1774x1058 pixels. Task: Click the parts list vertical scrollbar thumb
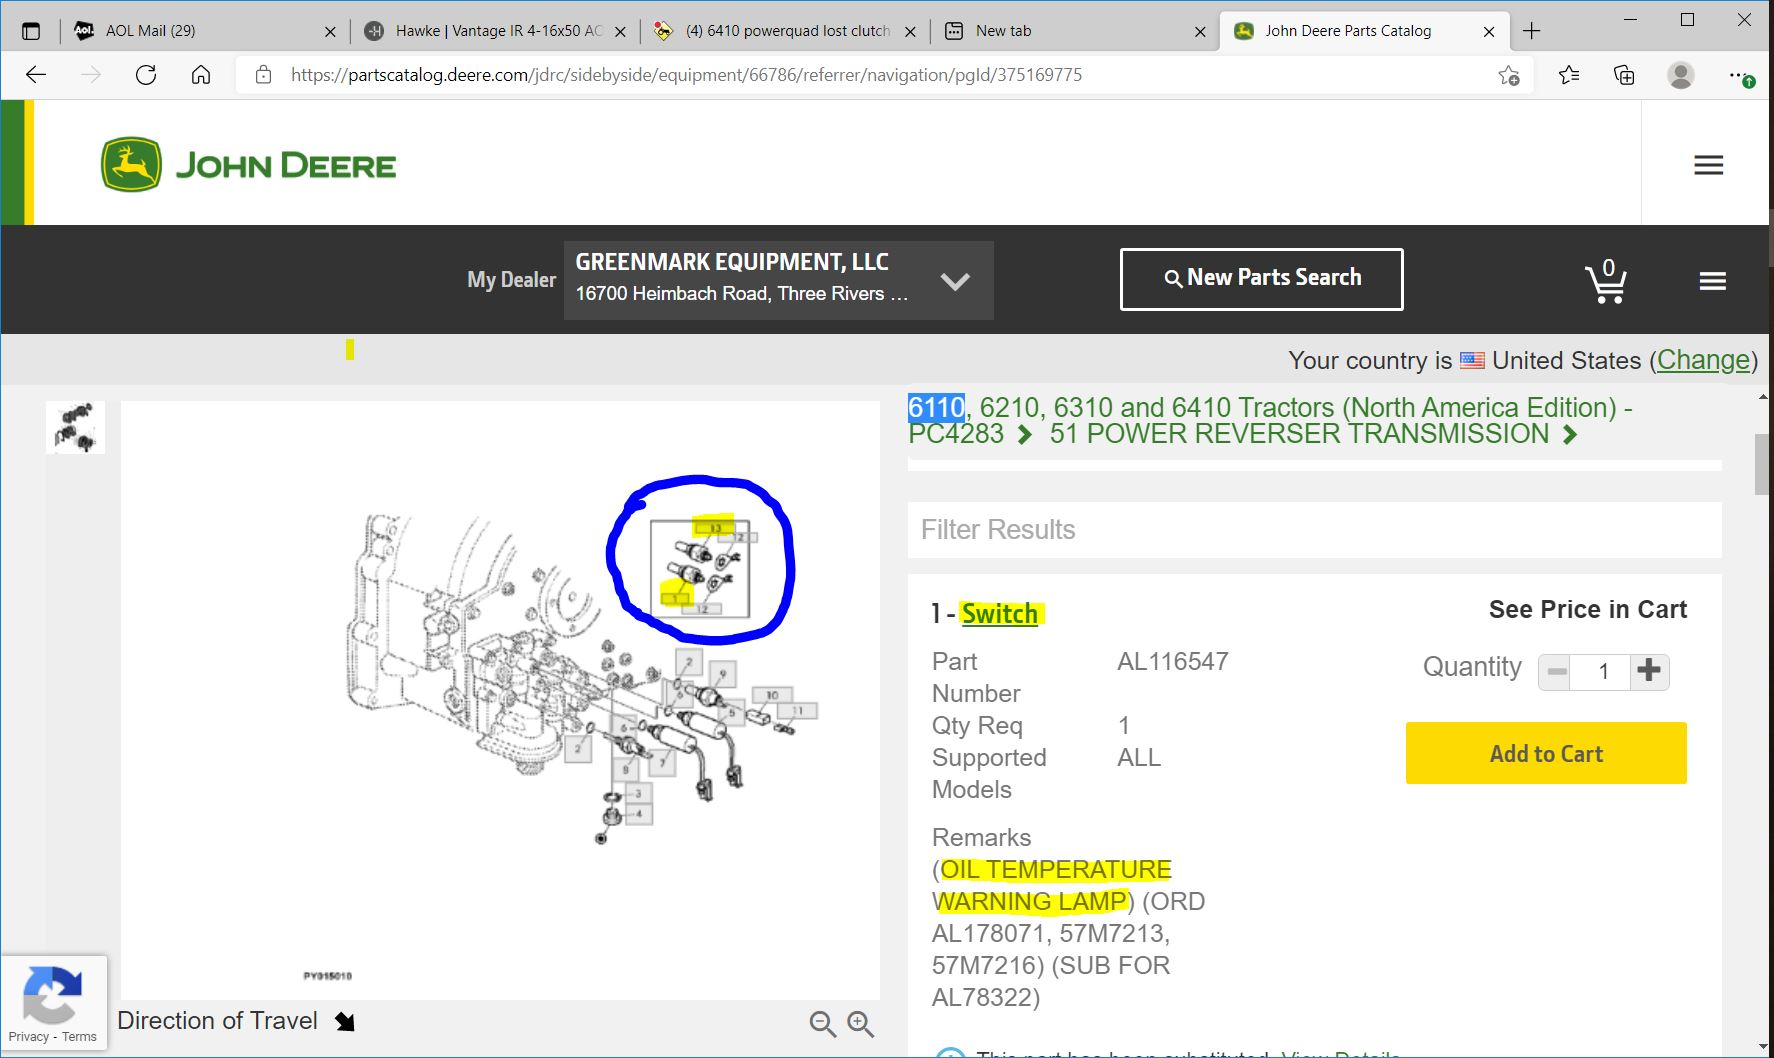coord(1762,464)
